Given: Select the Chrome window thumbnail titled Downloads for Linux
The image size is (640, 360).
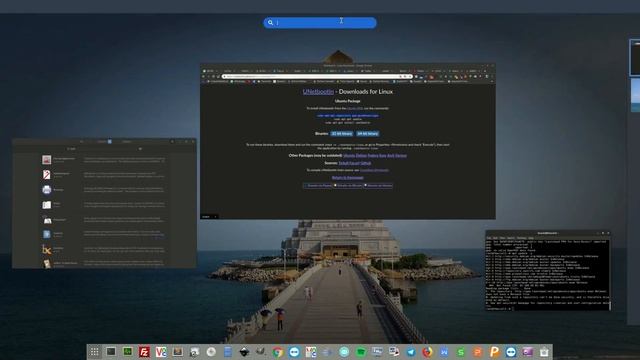Looking at the screenshot, I should 348,141.
